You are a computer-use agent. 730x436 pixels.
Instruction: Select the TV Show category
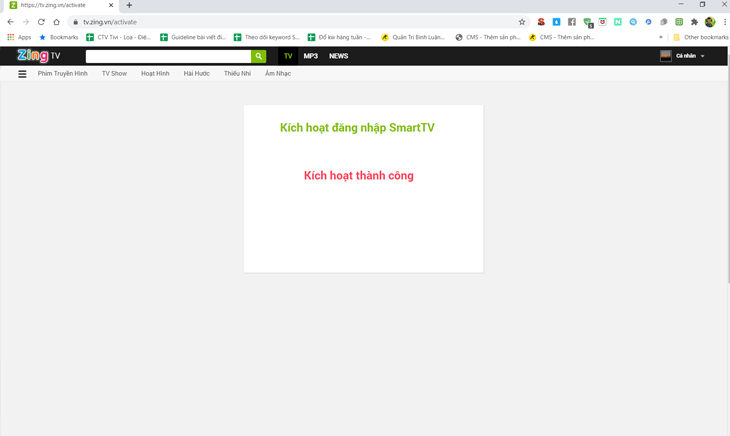coord(114,74)
